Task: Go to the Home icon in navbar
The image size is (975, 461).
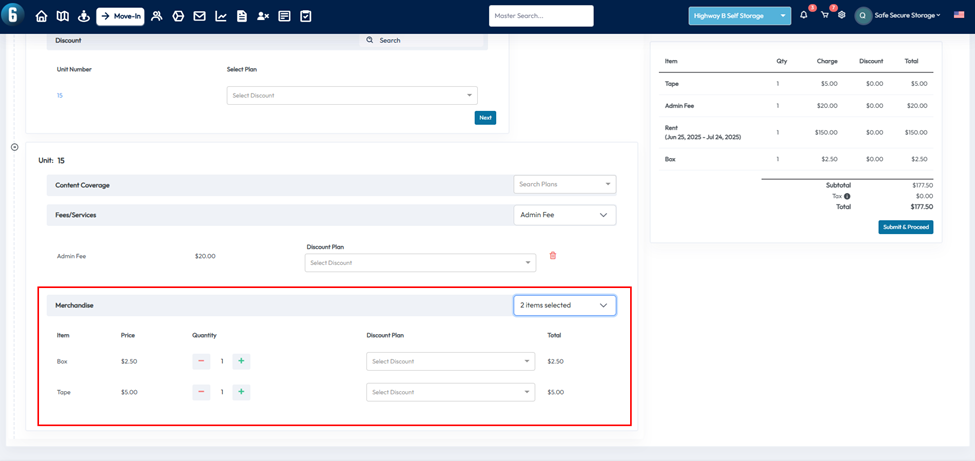Action: point(41,16)
